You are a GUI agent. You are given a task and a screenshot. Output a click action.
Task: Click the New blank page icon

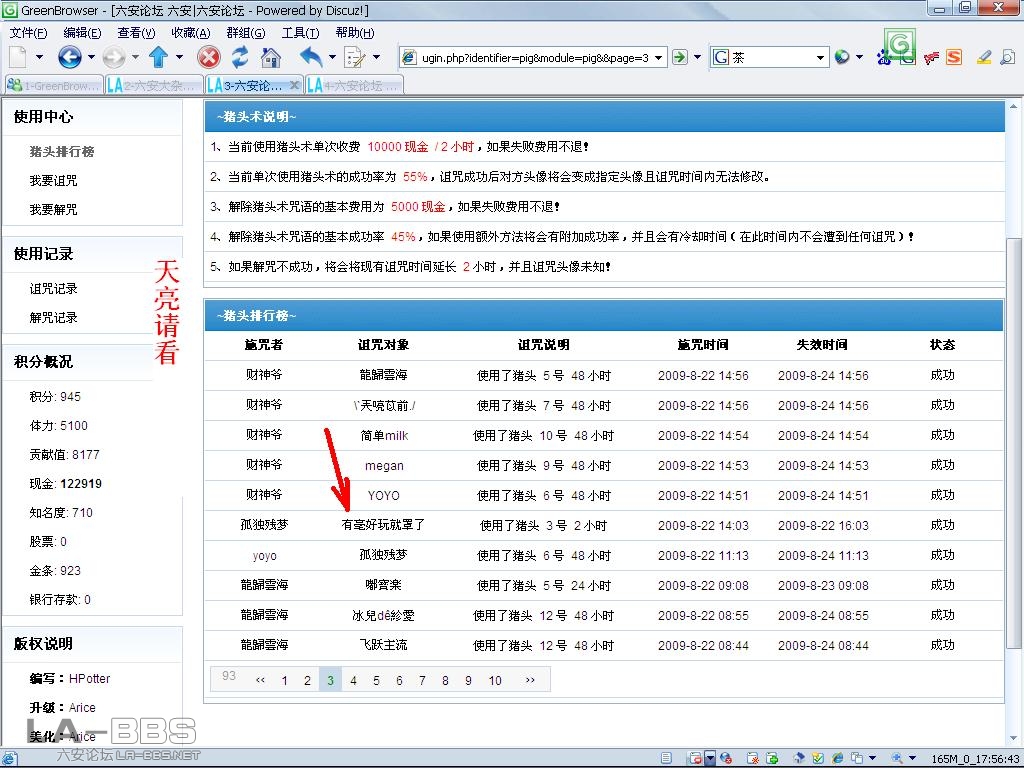coord(18,57)
